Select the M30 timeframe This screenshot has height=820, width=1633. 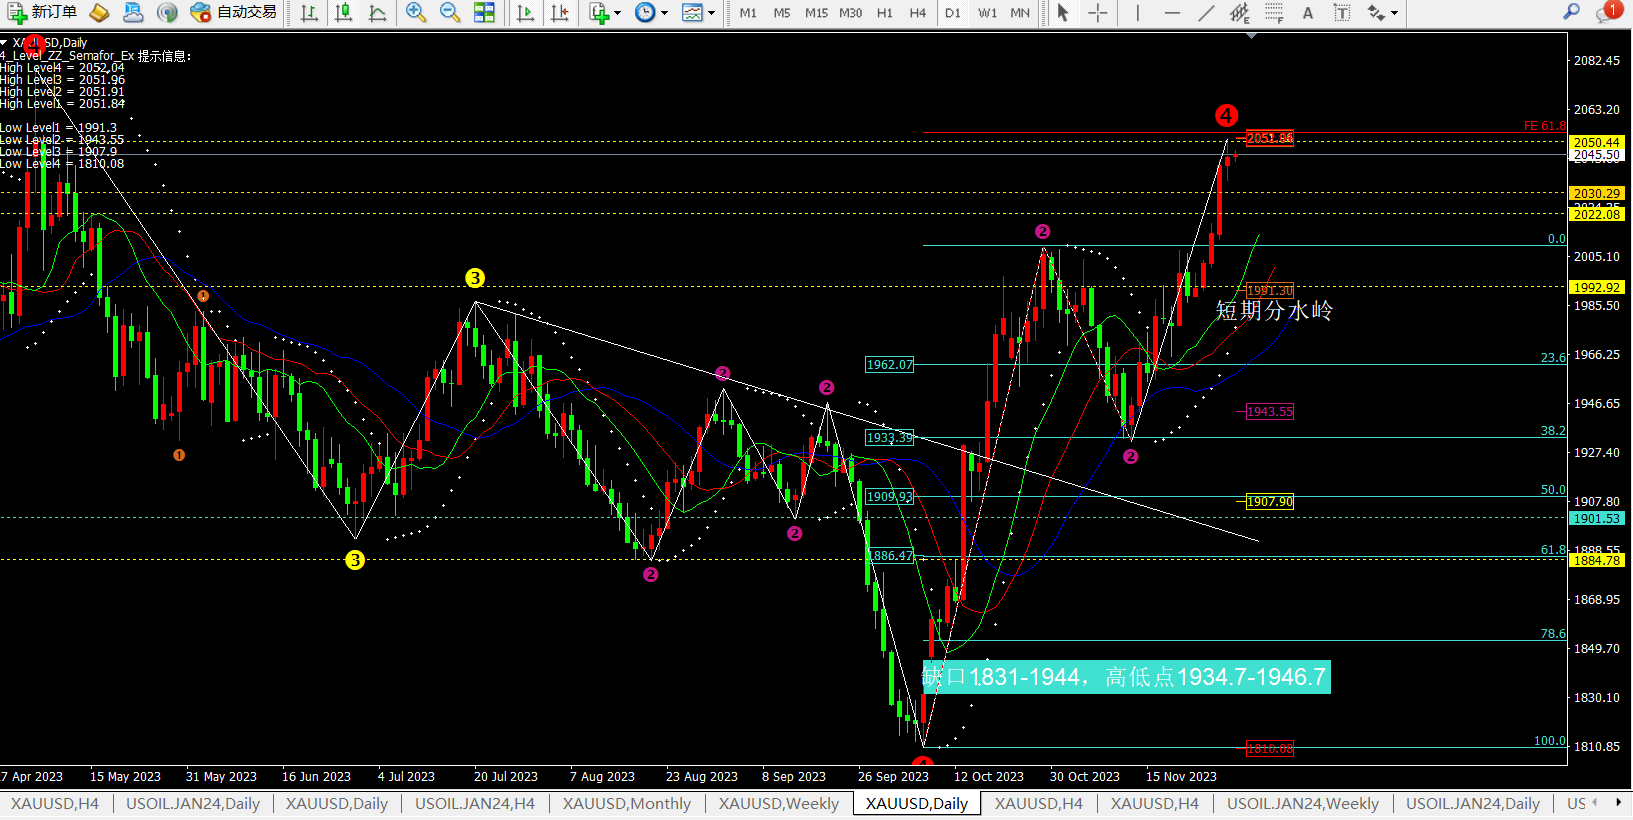850,13
